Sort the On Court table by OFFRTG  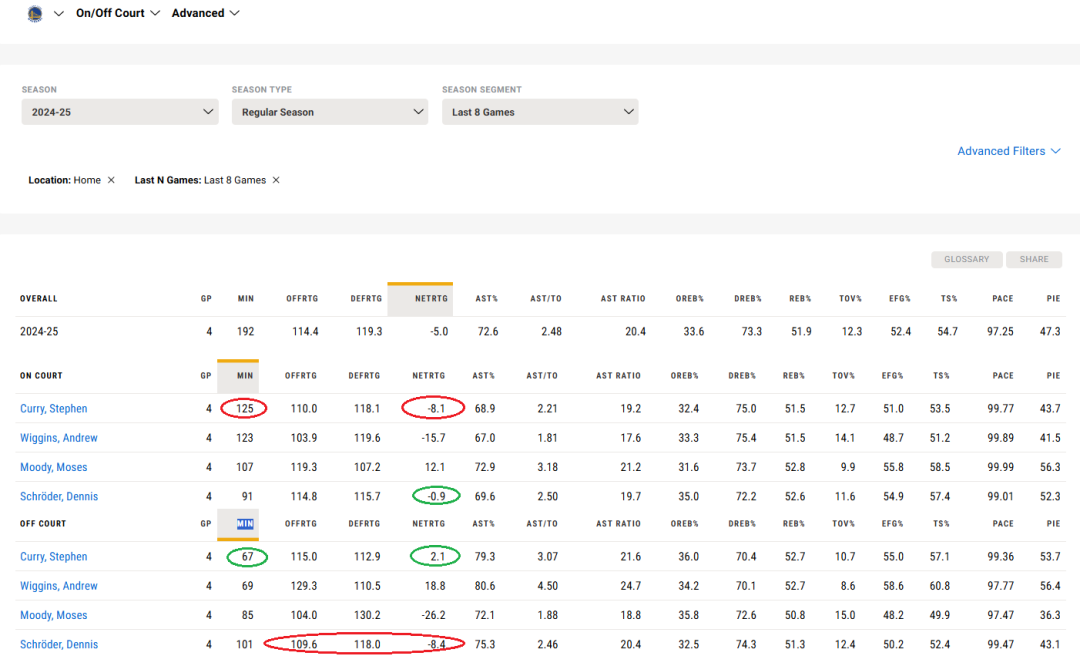(x=301, y=376)
